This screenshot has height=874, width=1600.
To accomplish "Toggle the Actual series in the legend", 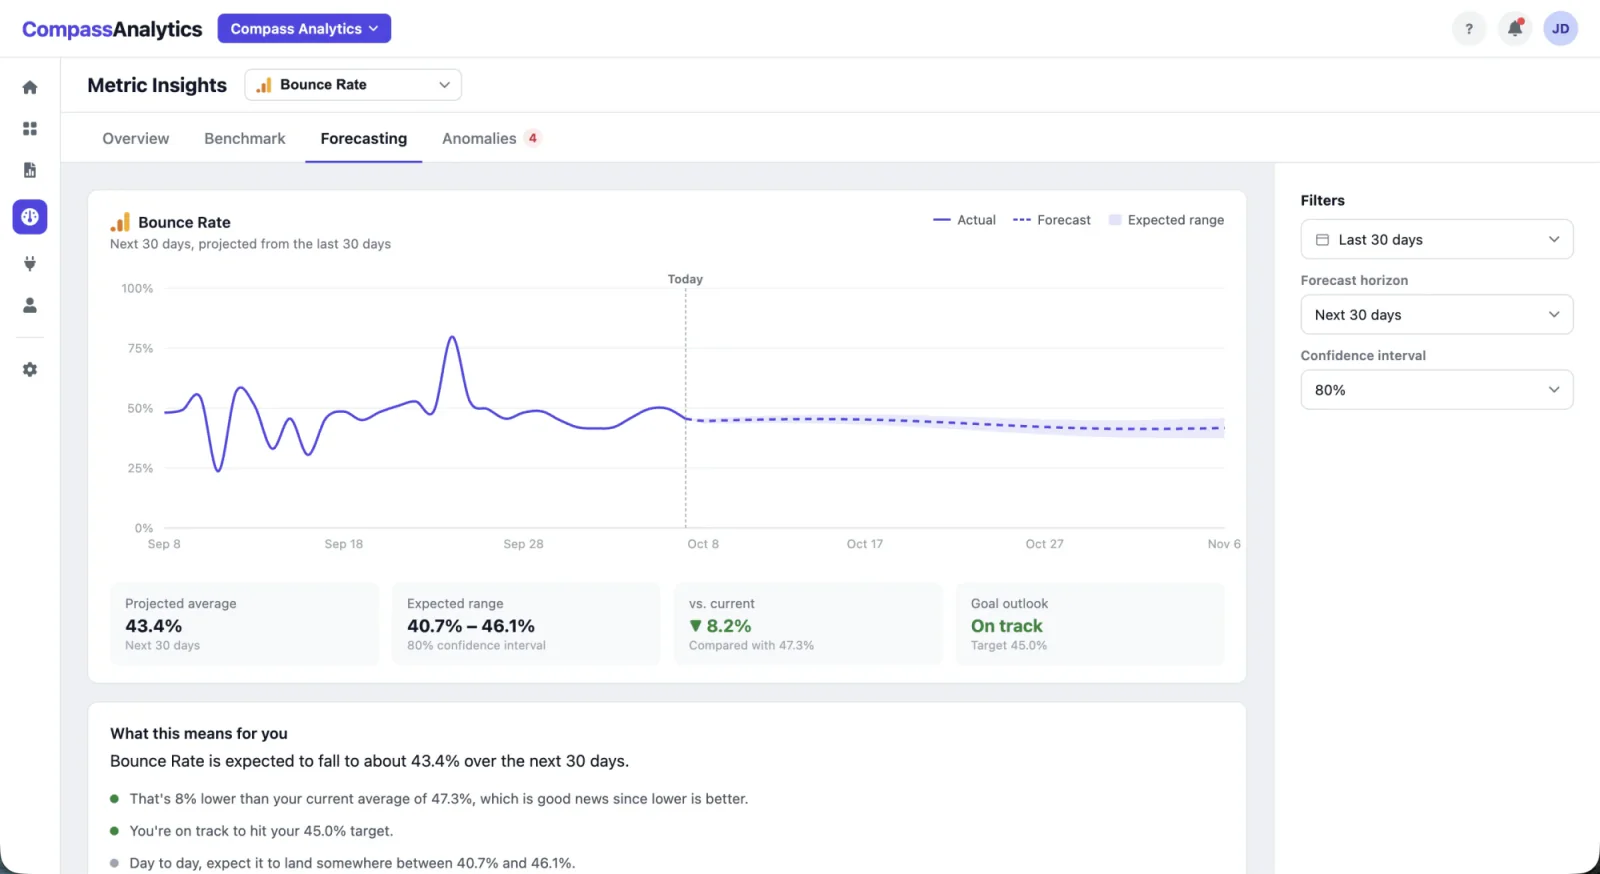I will [964, 220].
